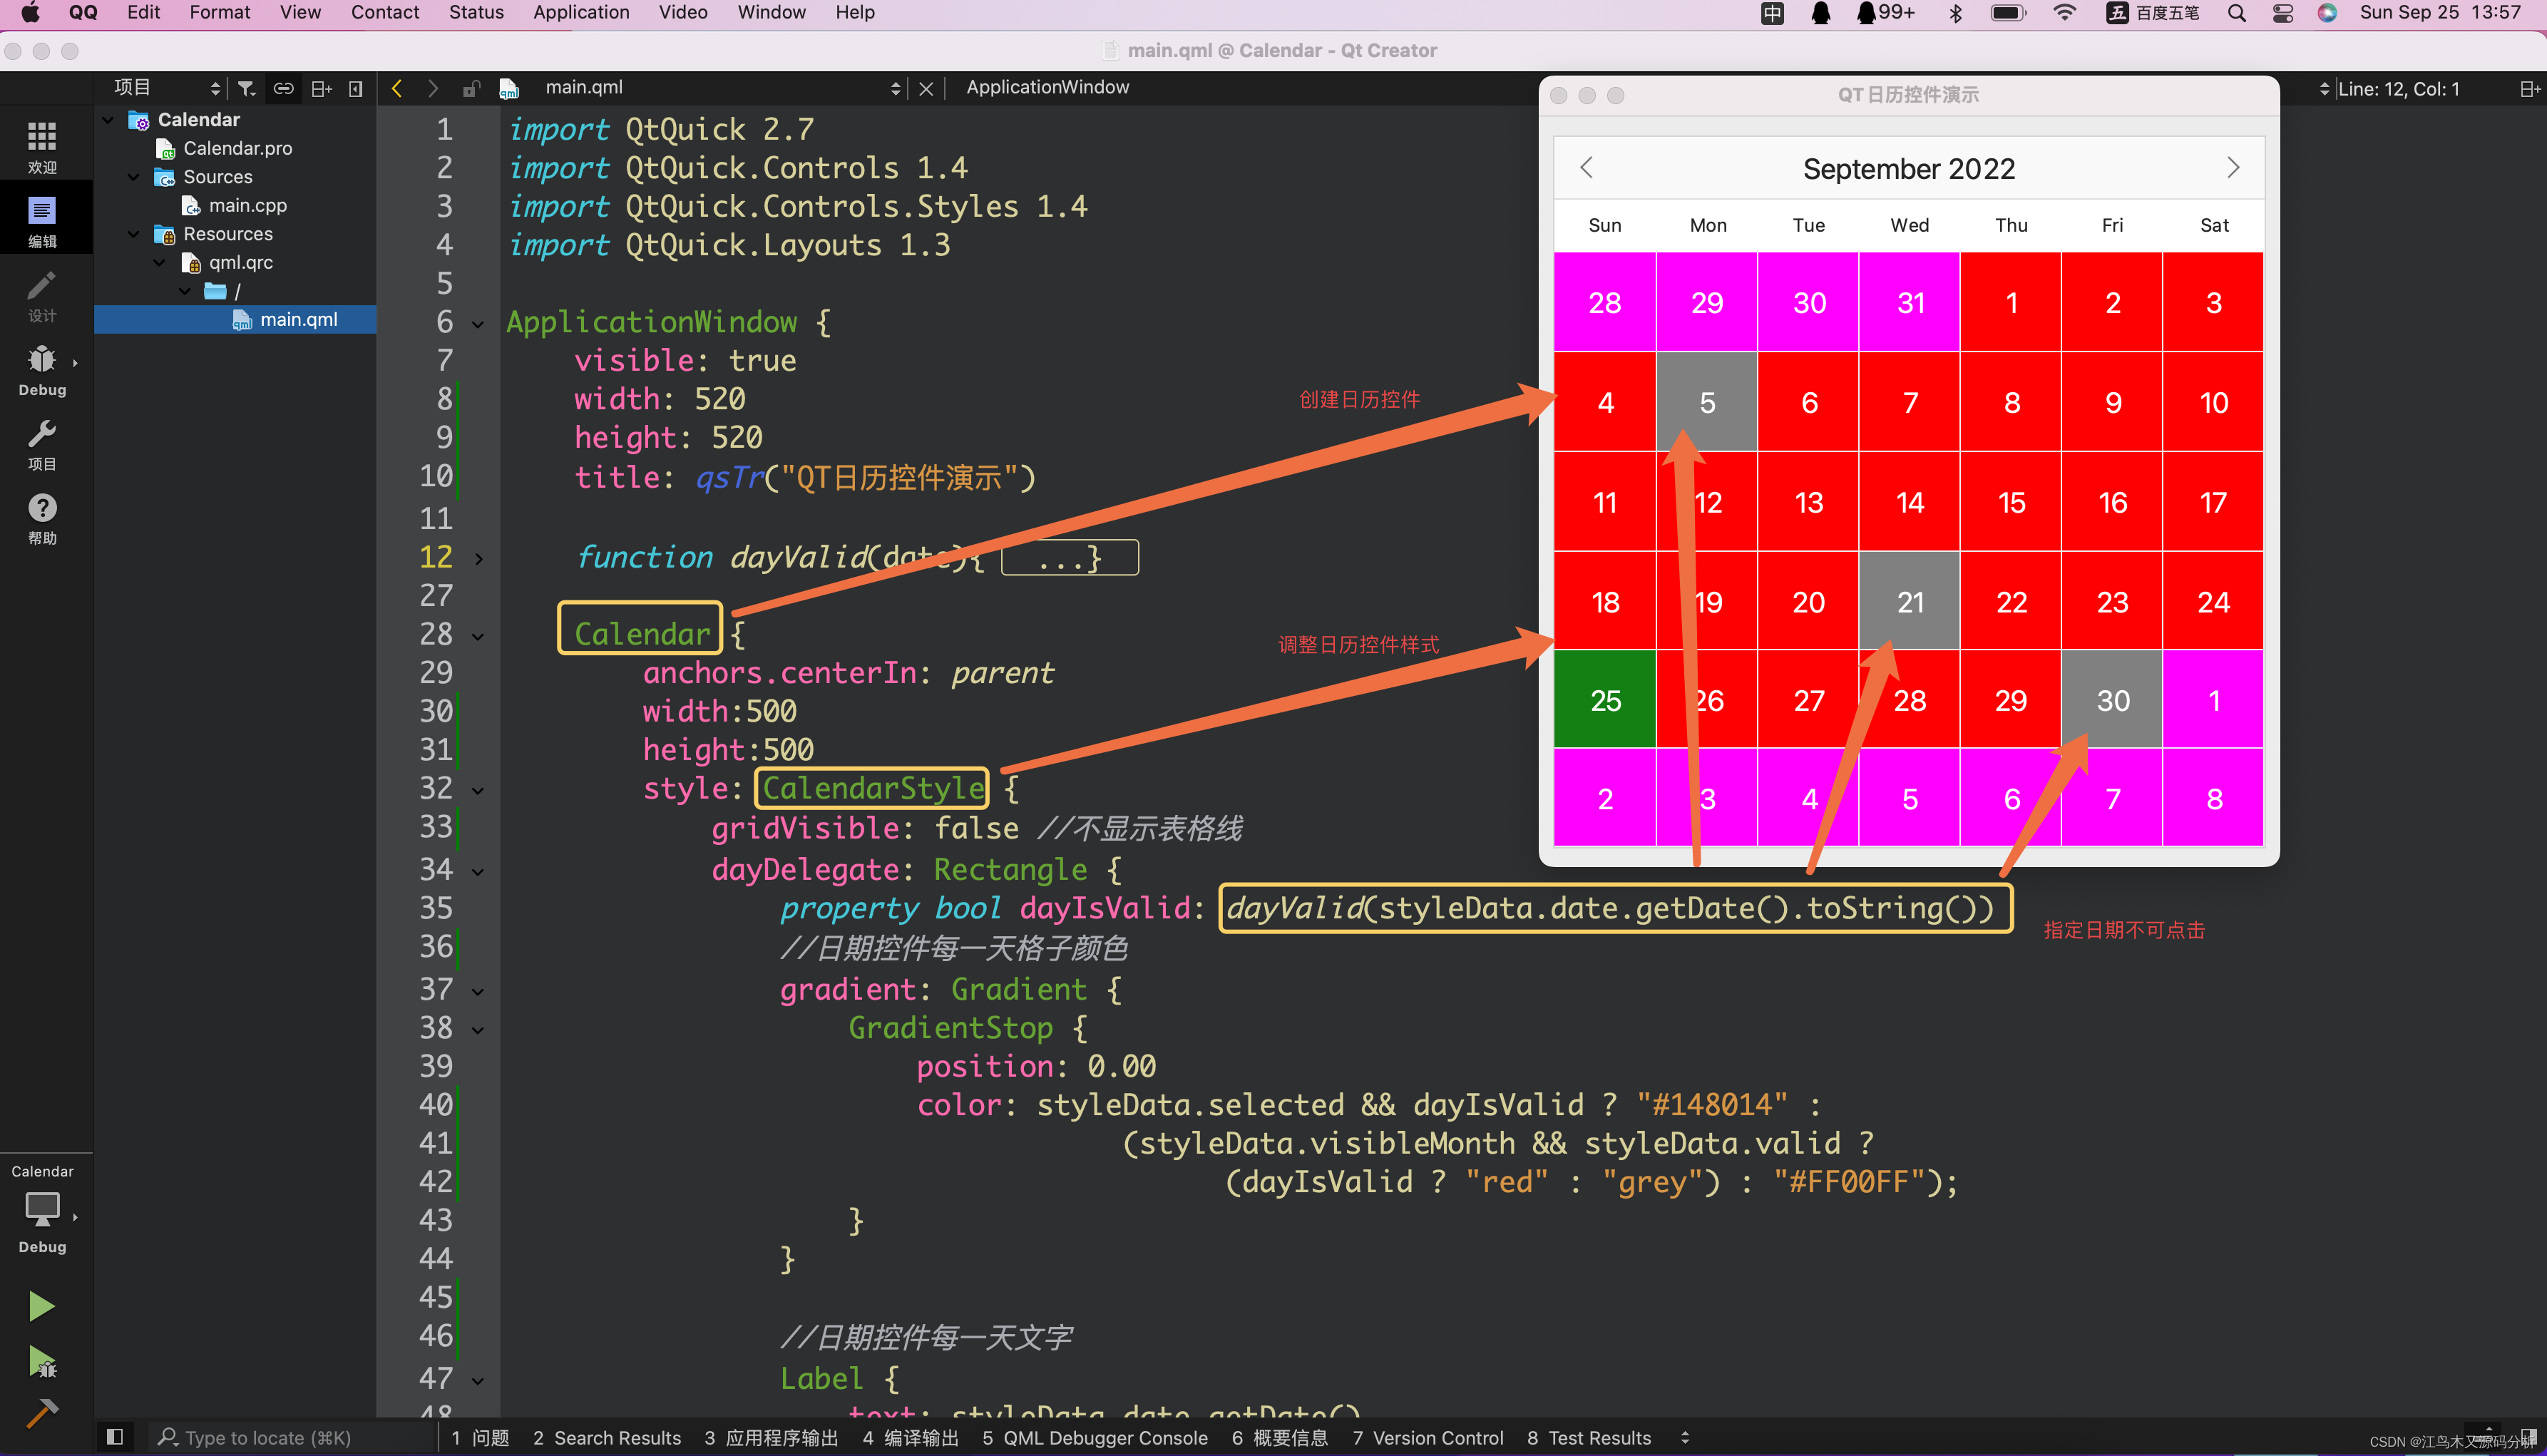Go to previous month in calendar
2547x1456 pixels.
click(1586, 168)
